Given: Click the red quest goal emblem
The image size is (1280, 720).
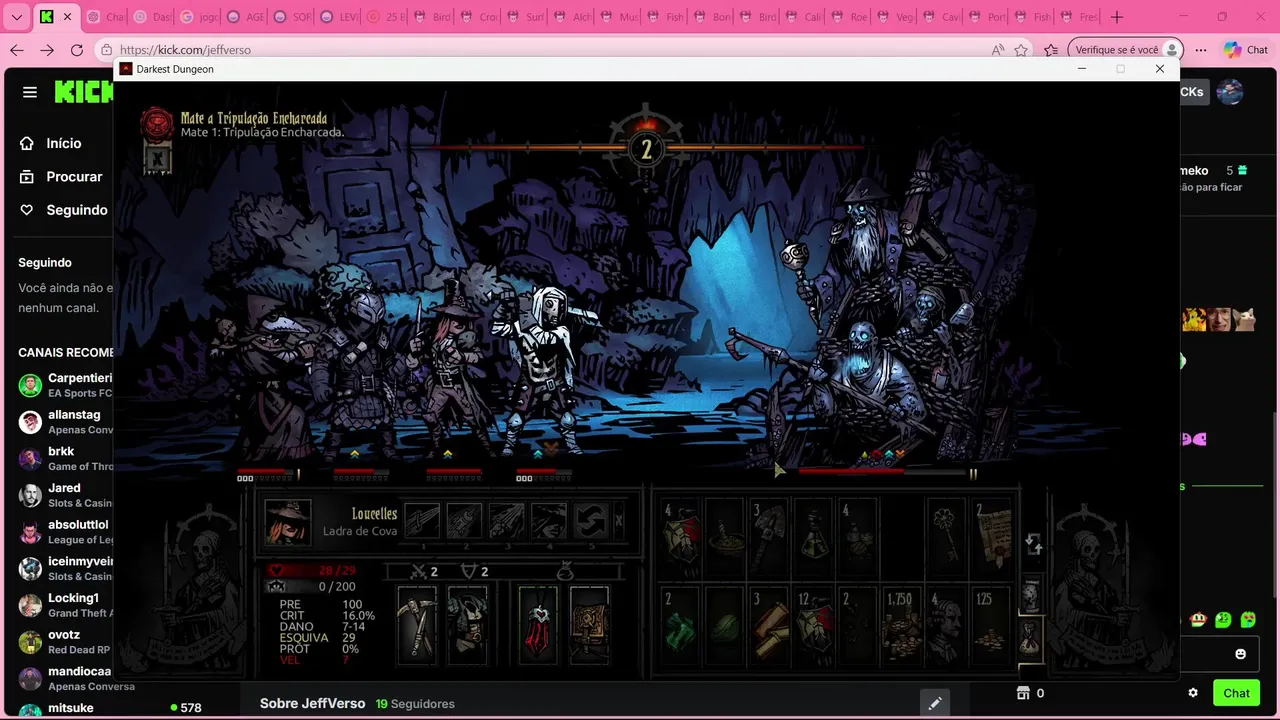Looking at the screenshot, I should point(156,124).
